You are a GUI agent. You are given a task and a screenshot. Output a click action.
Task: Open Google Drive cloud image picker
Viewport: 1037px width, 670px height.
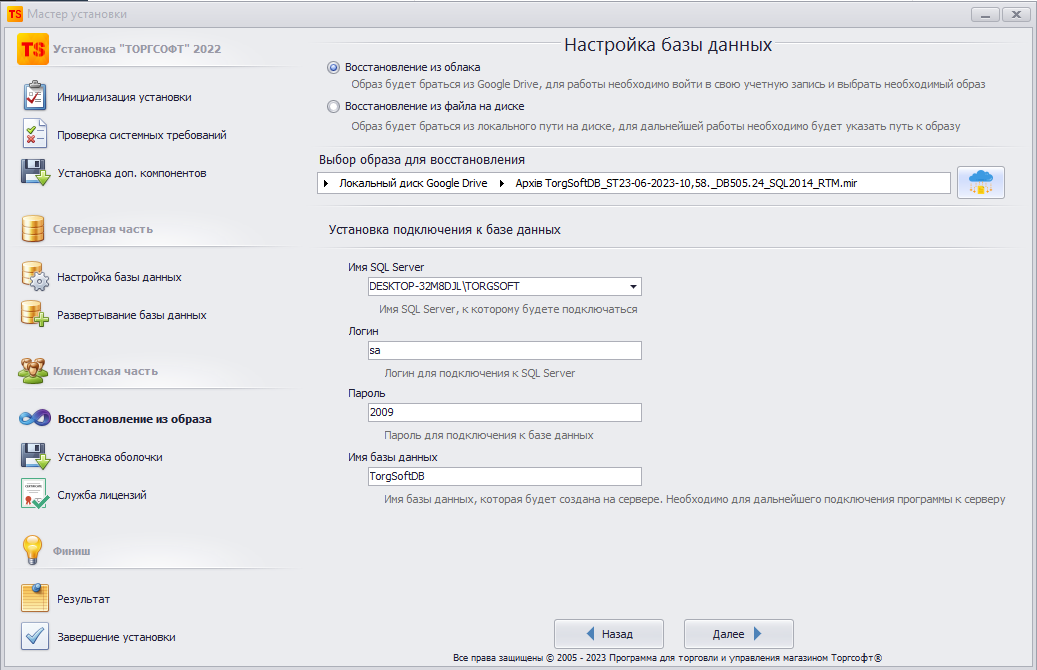[x=981, y=183]
